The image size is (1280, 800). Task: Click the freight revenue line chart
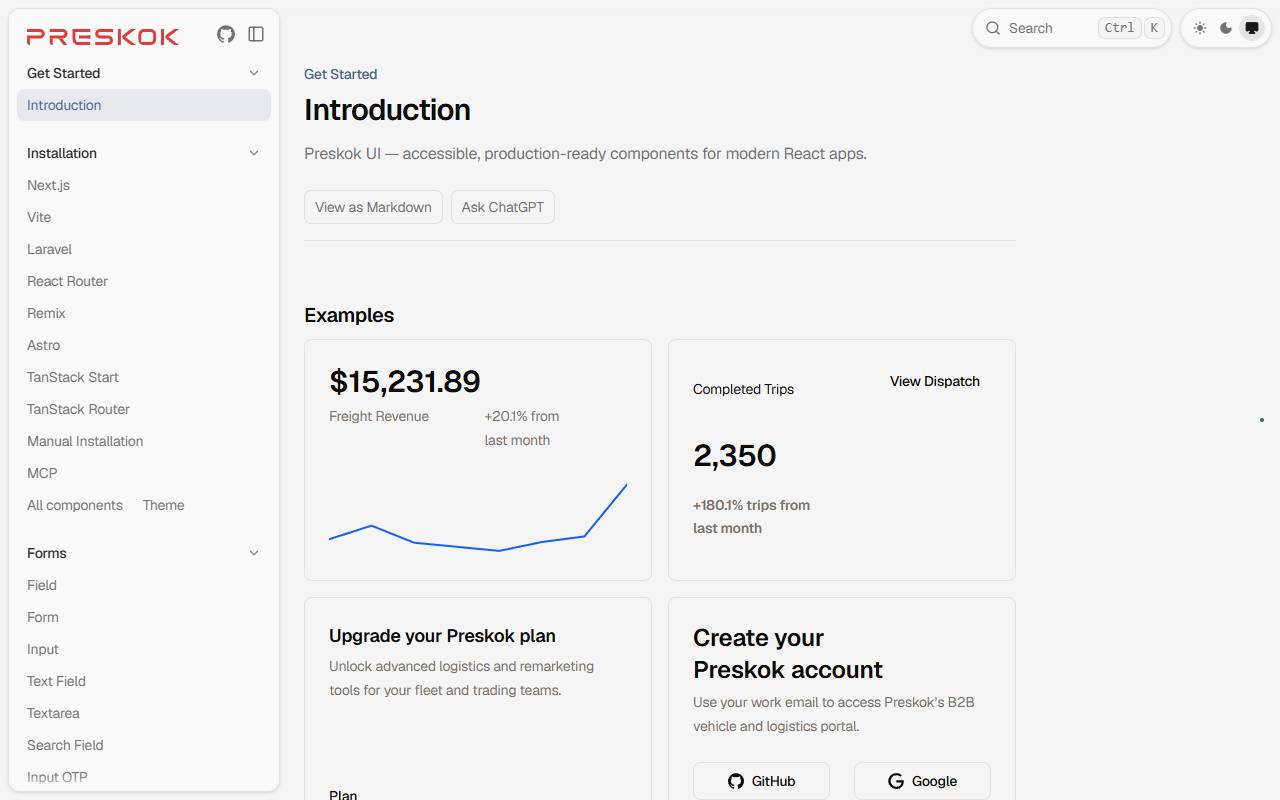478,517
